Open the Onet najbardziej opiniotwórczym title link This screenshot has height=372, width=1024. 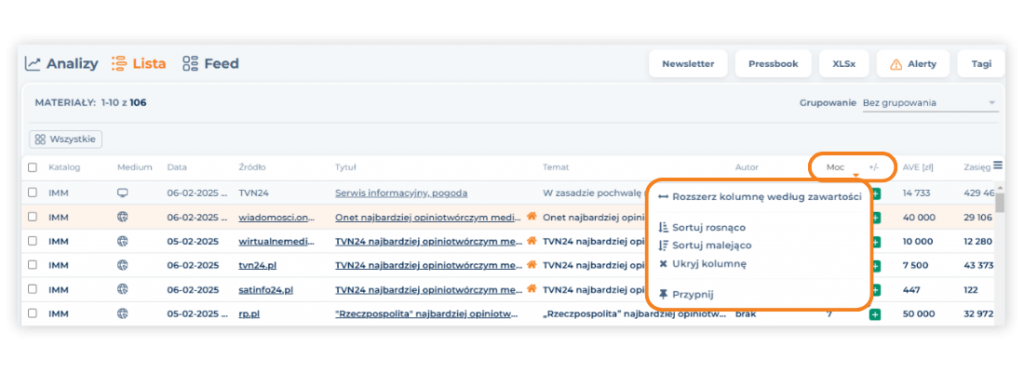tap(428, 217)
